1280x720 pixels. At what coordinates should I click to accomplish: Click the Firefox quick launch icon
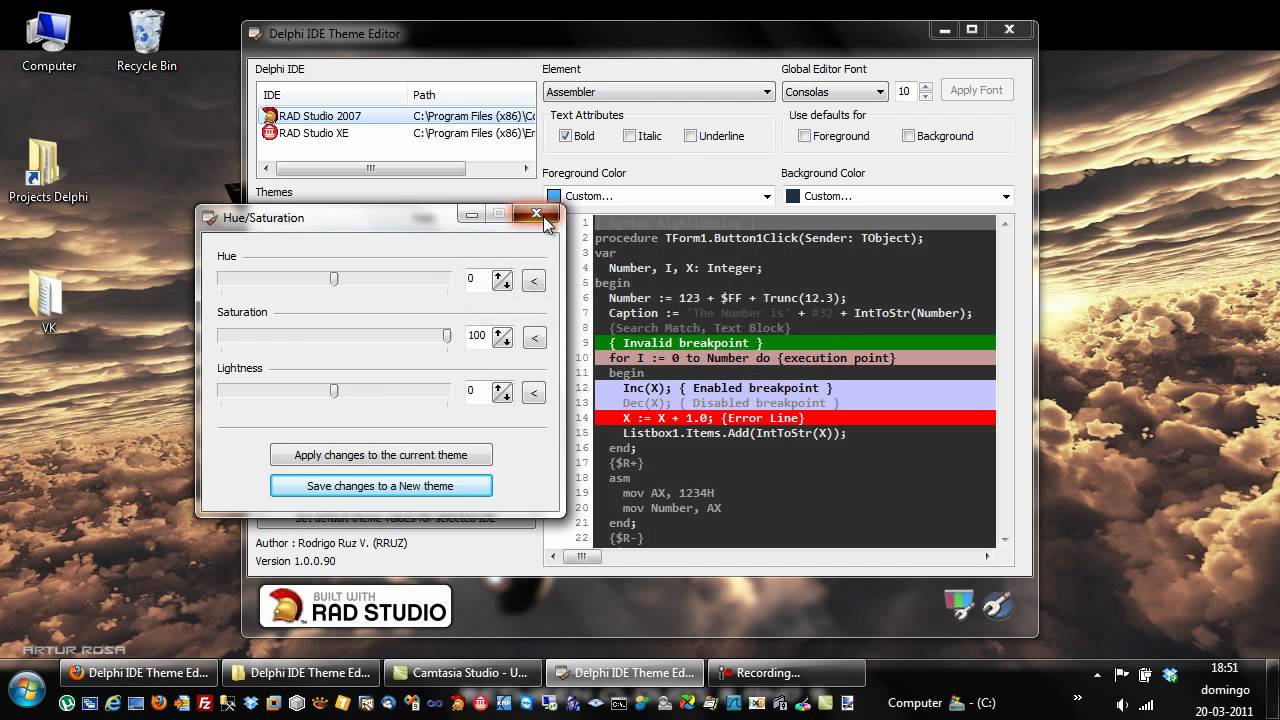(159, 703)
